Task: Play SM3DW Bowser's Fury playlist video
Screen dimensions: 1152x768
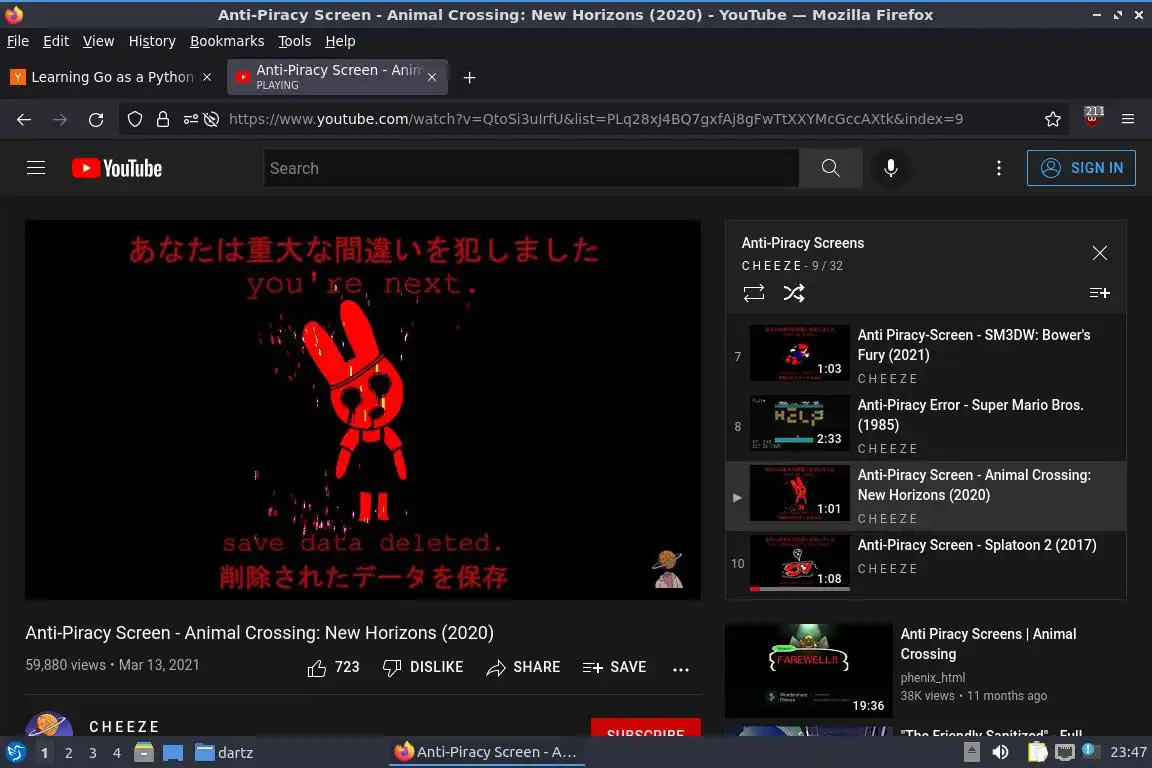Action: tap(926, 356)
